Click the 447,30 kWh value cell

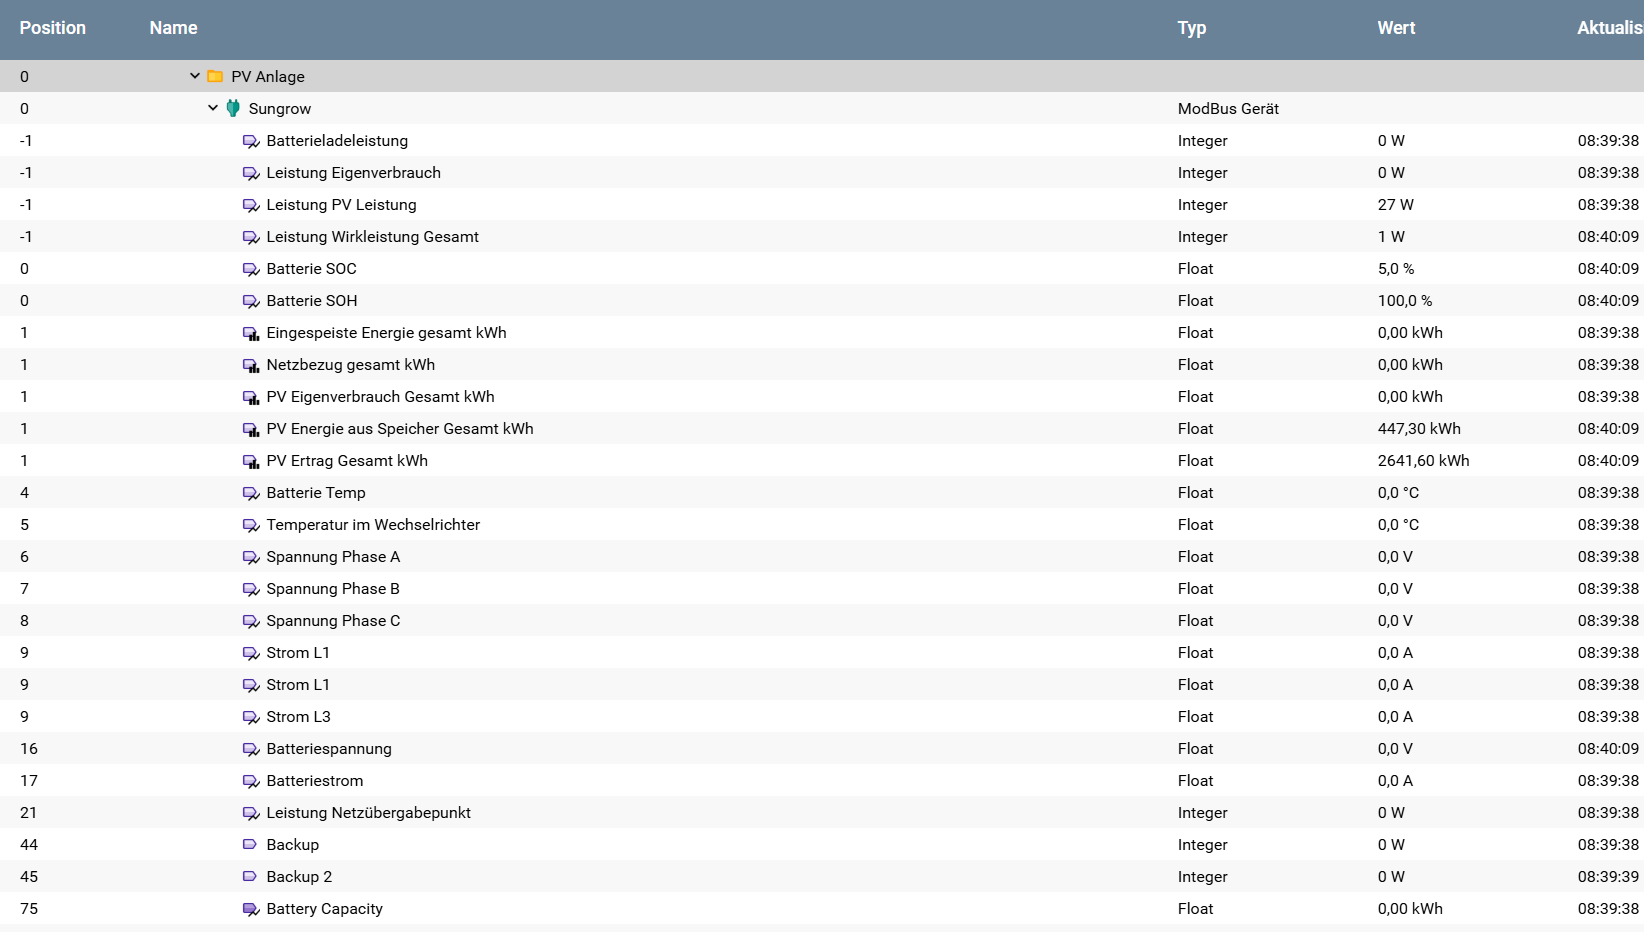coord(1418,429)
